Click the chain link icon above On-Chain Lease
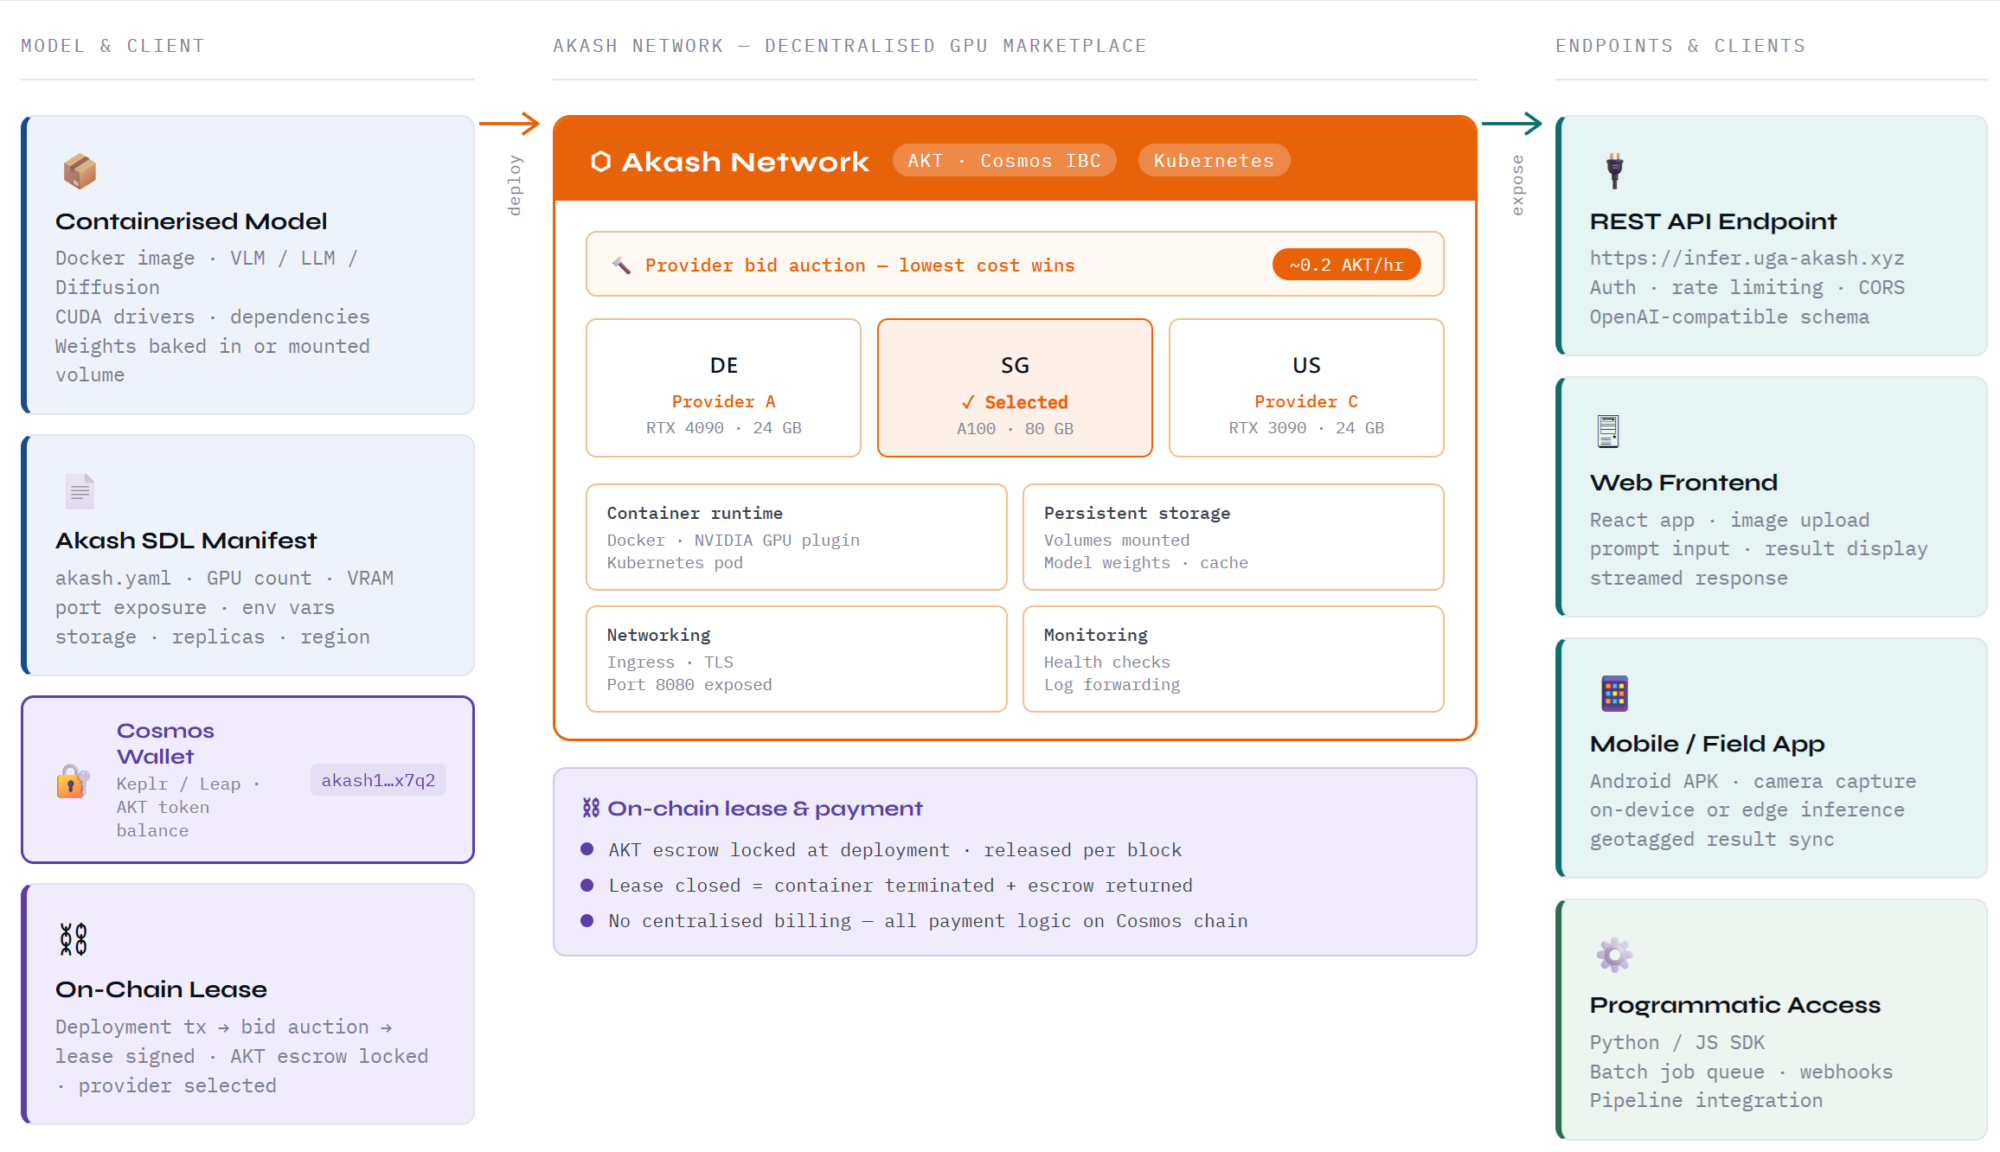2000x1152 pixels. click(73, 939)
